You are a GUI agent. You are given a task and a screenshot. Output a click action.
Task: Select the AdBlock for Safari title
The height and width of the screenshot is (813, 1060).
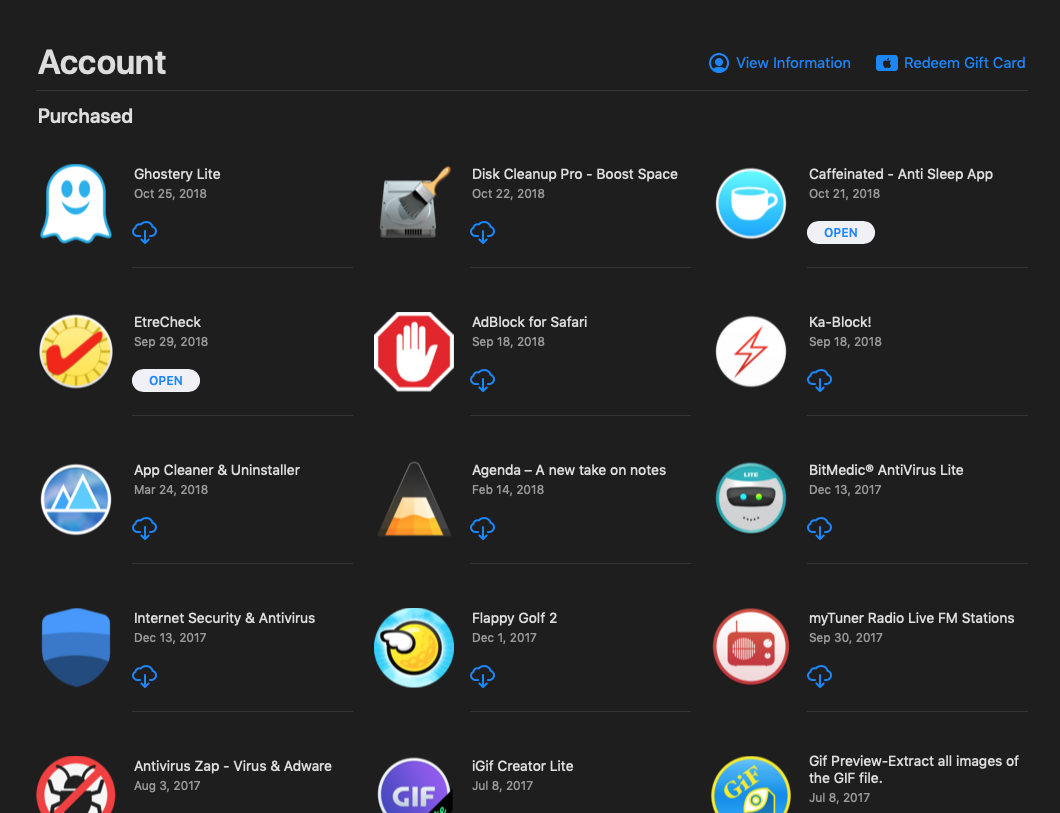(529, 322)
